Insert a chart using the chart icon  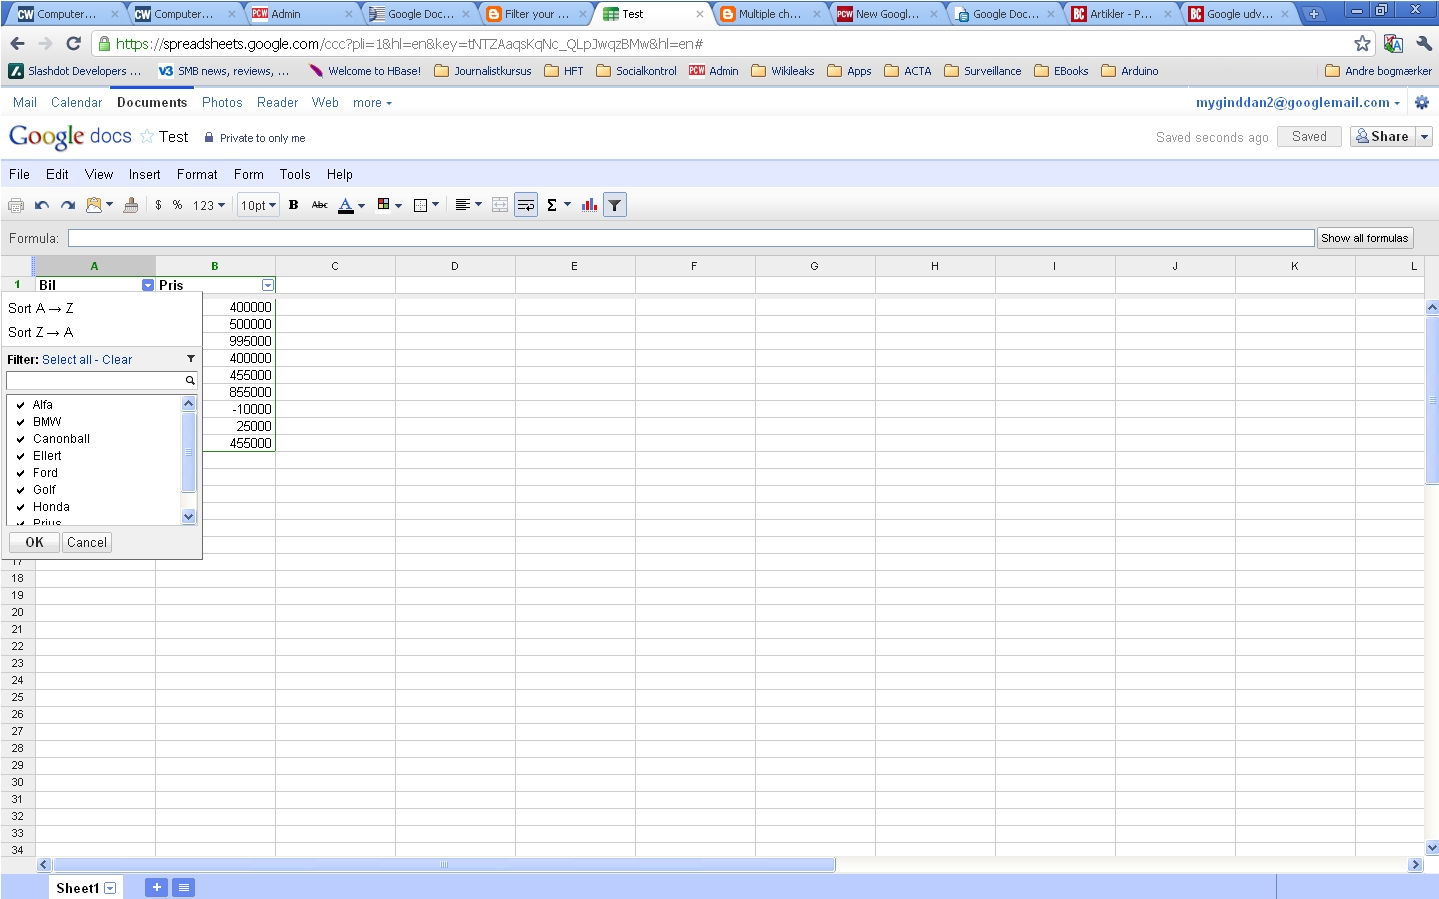click(589, 205)
